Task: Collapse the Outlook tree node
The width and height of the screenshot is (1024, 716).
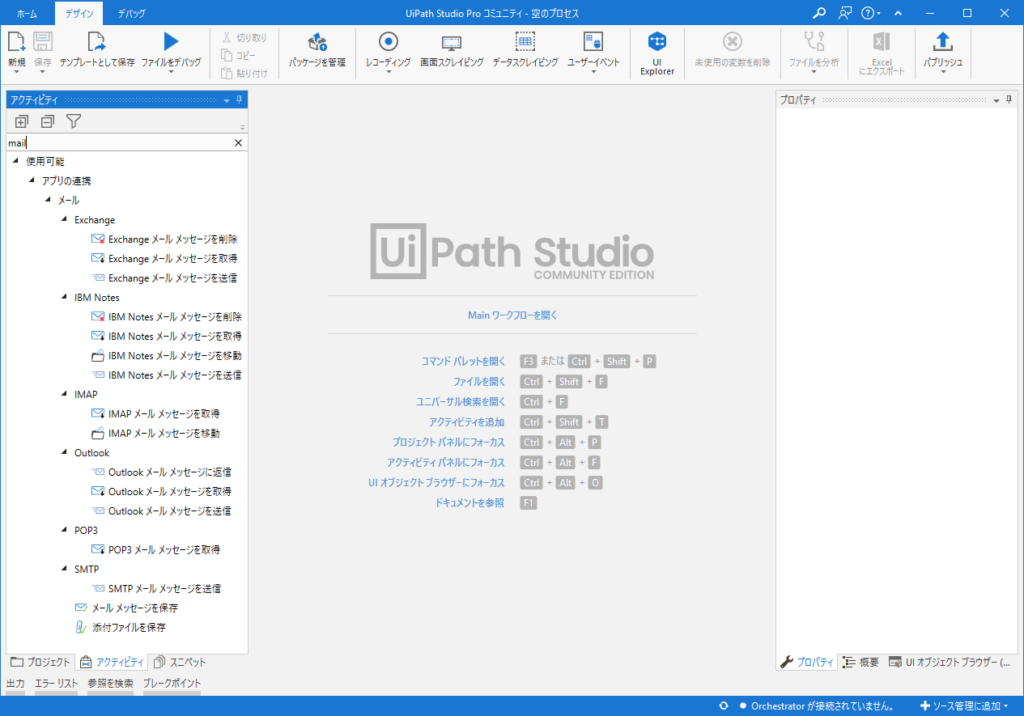Action: (64, 453)
